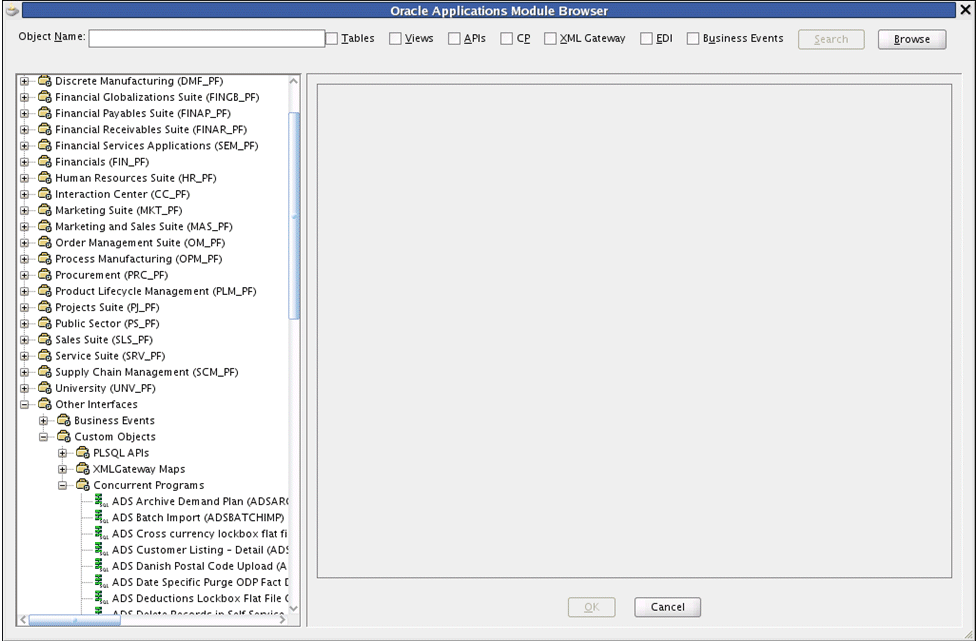Click the ADS Customer Listing program icon
This screenshot has height=641, width=977.
101,550
